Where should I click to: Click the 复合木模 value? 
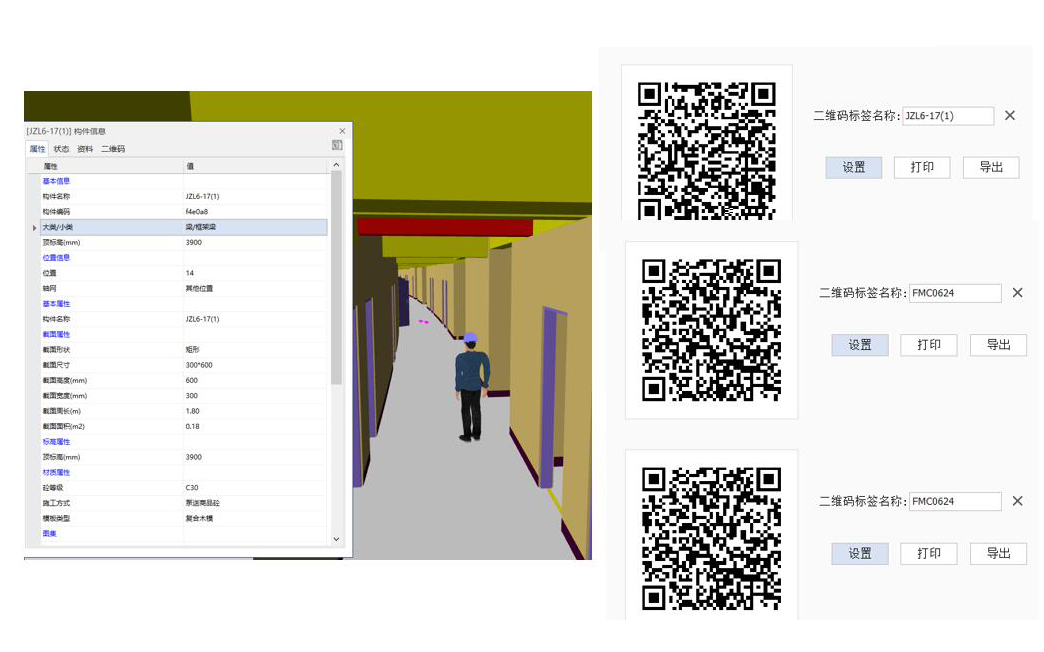click(x=199, y=518)
